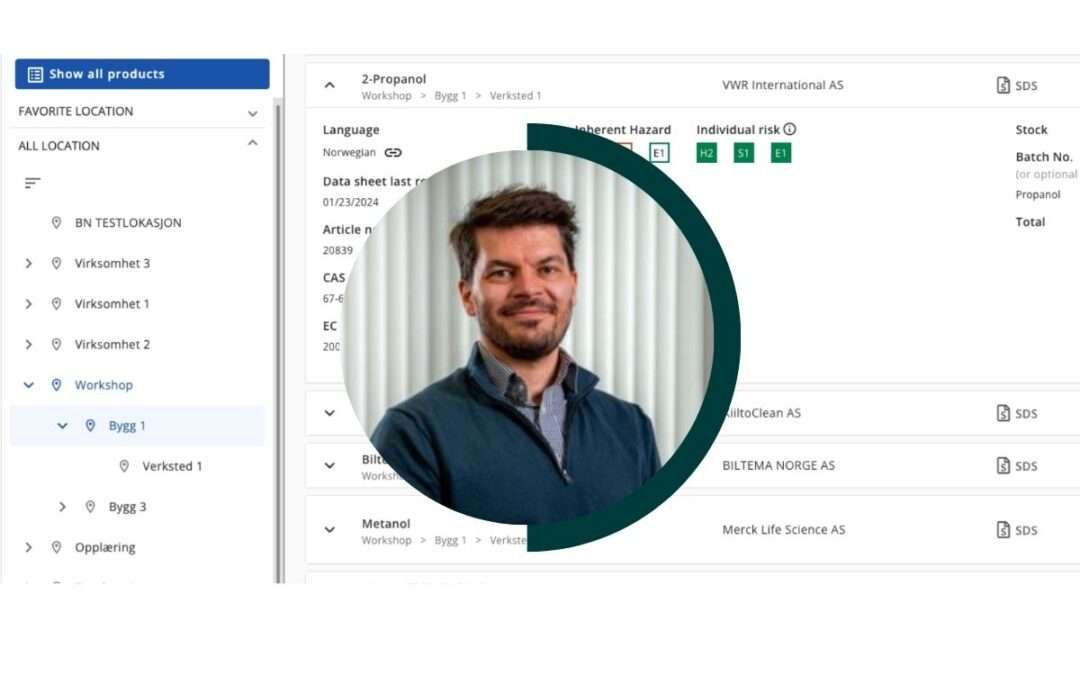This screenshot has height=675, width=1080.
Task: Expand the Virksomhet 3 location tree
Action: 29,263
